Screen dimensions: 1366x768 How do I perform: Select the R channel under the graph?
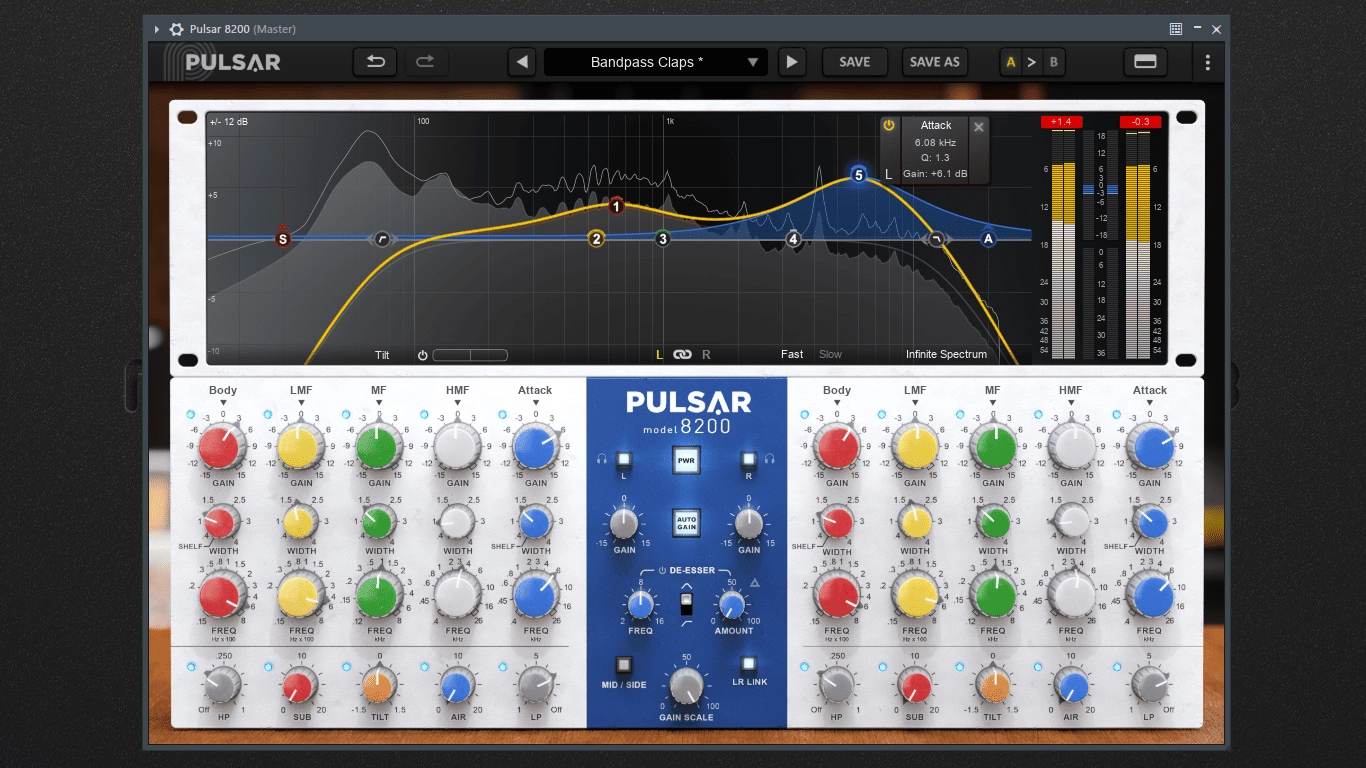pyautogui.click(x=706, y=354)
